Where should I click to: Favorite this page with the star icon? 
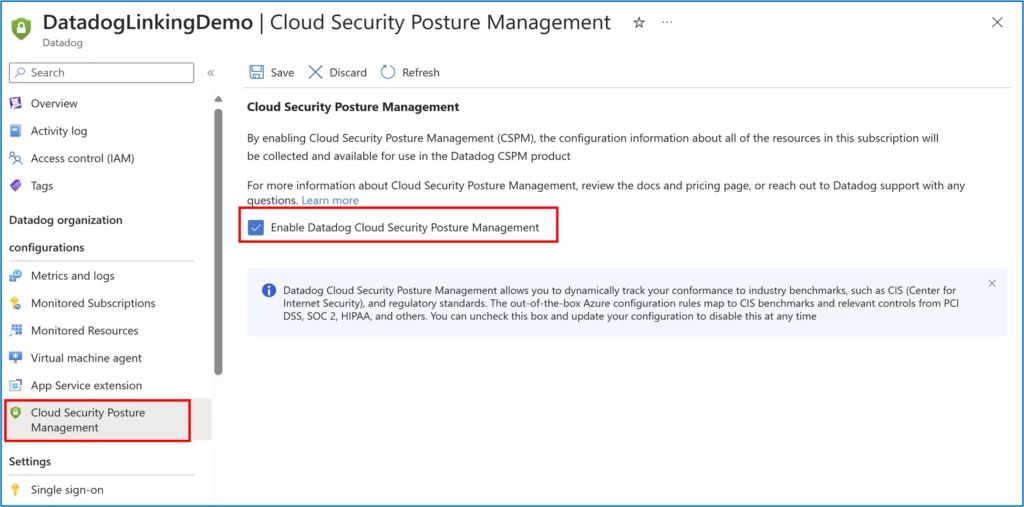click(639, 23)
